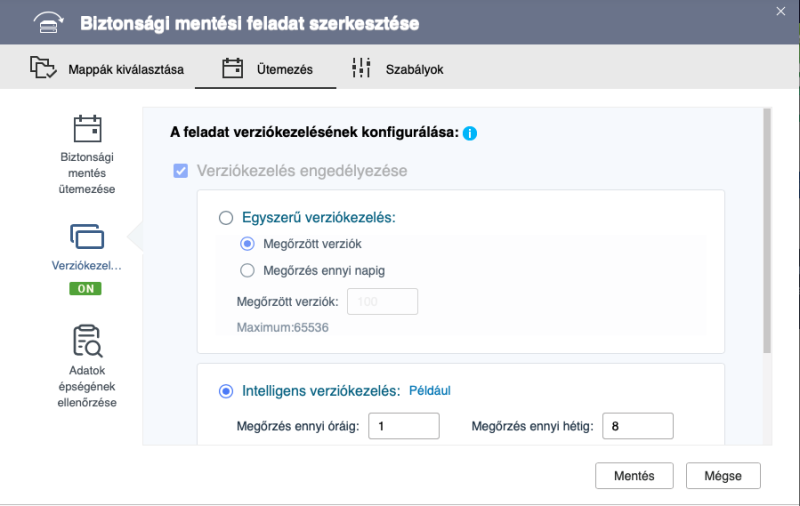
Task: Click the Mégse button
Action: click(723, 475)
